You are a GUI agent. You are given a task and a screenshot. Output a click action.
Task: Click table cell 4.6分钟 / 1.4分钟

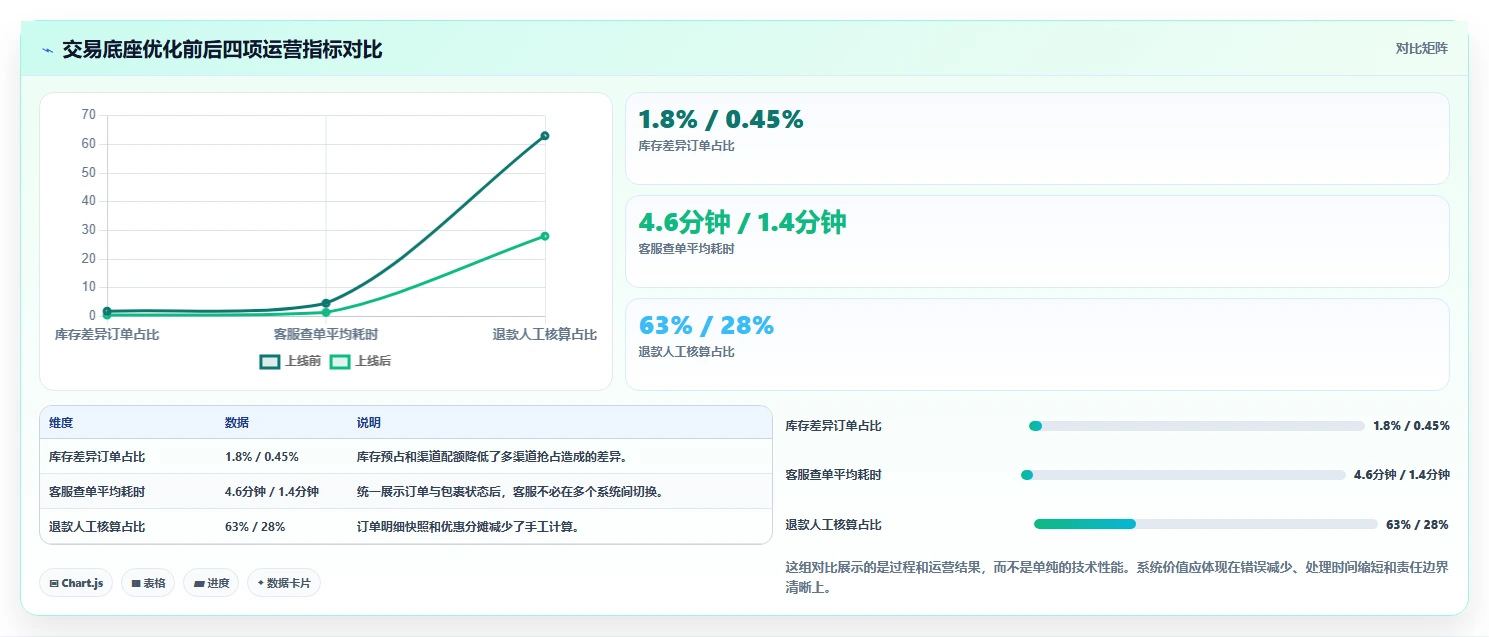[x=272, y=492]
